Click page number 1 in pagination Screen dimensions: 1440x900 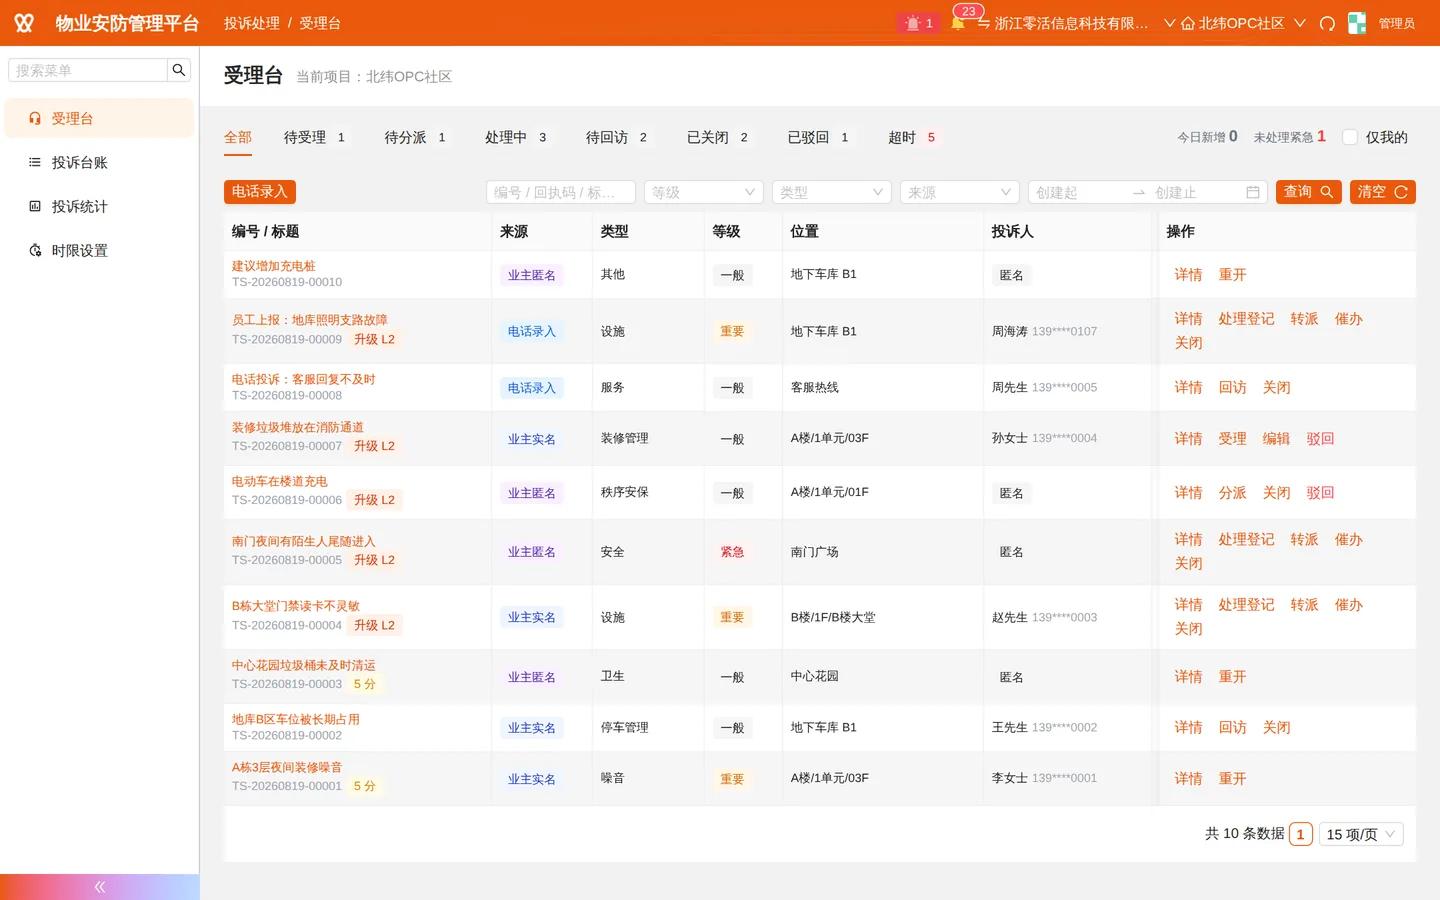coord(1301,834)
